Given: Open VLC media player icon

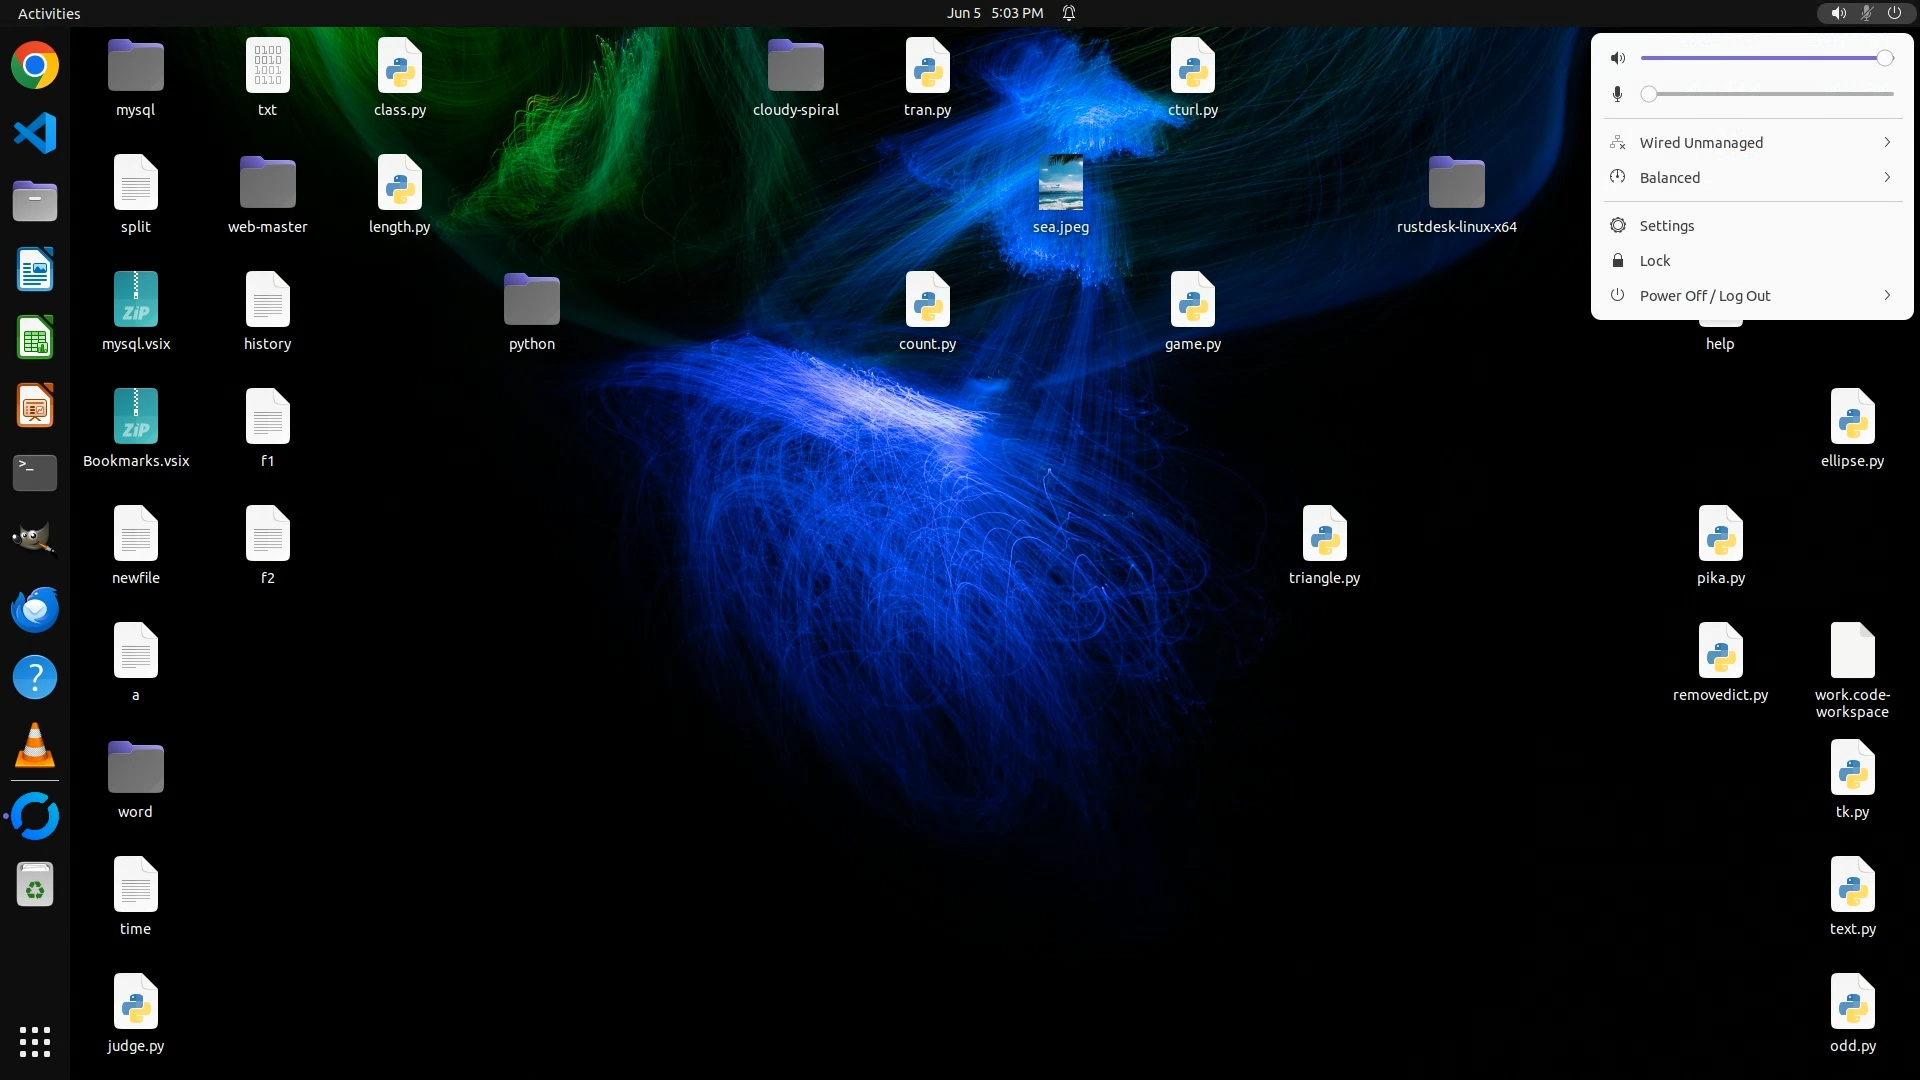Looking at the screenshot, I should [x=35, y=745].
